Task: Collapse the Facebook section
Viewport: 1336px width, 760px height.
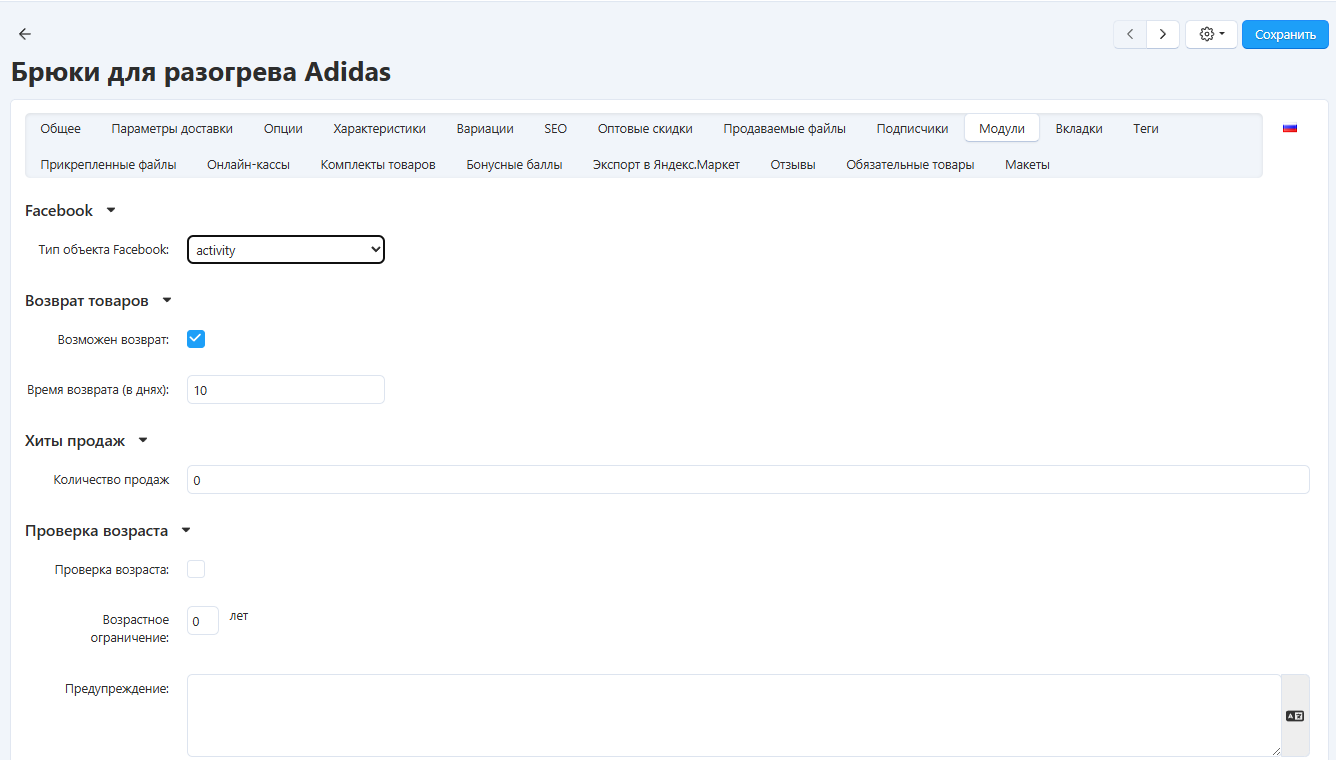Action: pos(111,211)
